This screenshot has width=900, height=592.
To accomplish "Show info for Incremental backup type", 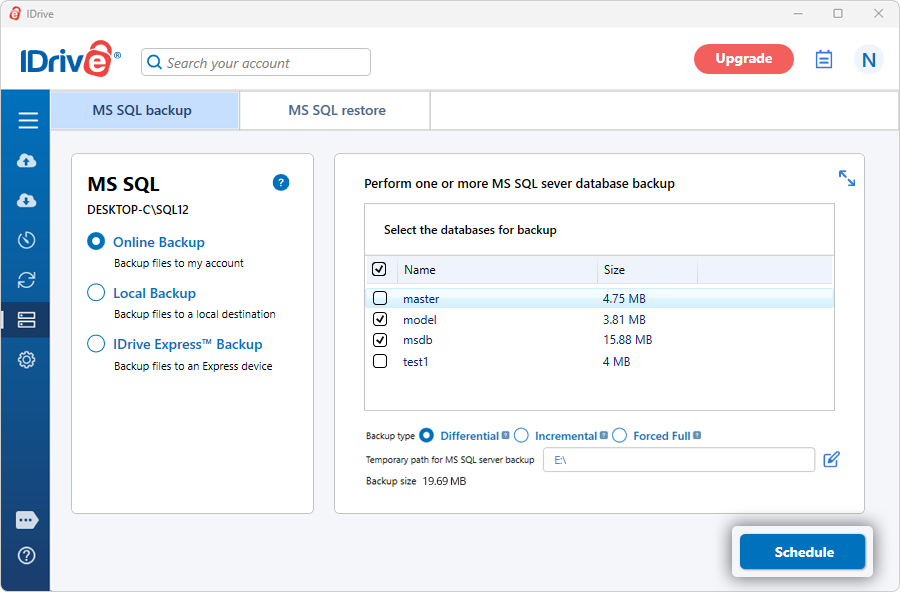I will click(603, 435).
